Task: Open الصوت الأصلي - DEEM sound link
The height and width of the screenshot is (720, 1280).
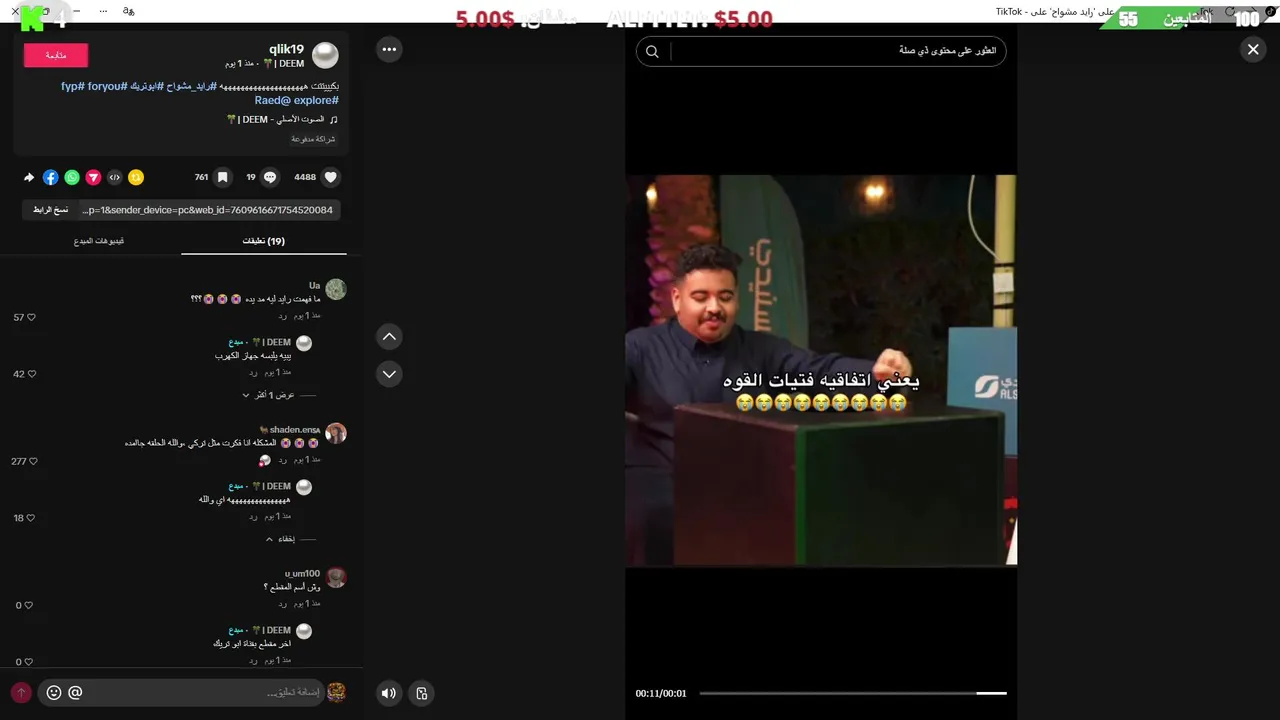Action: tap(275, 119)
